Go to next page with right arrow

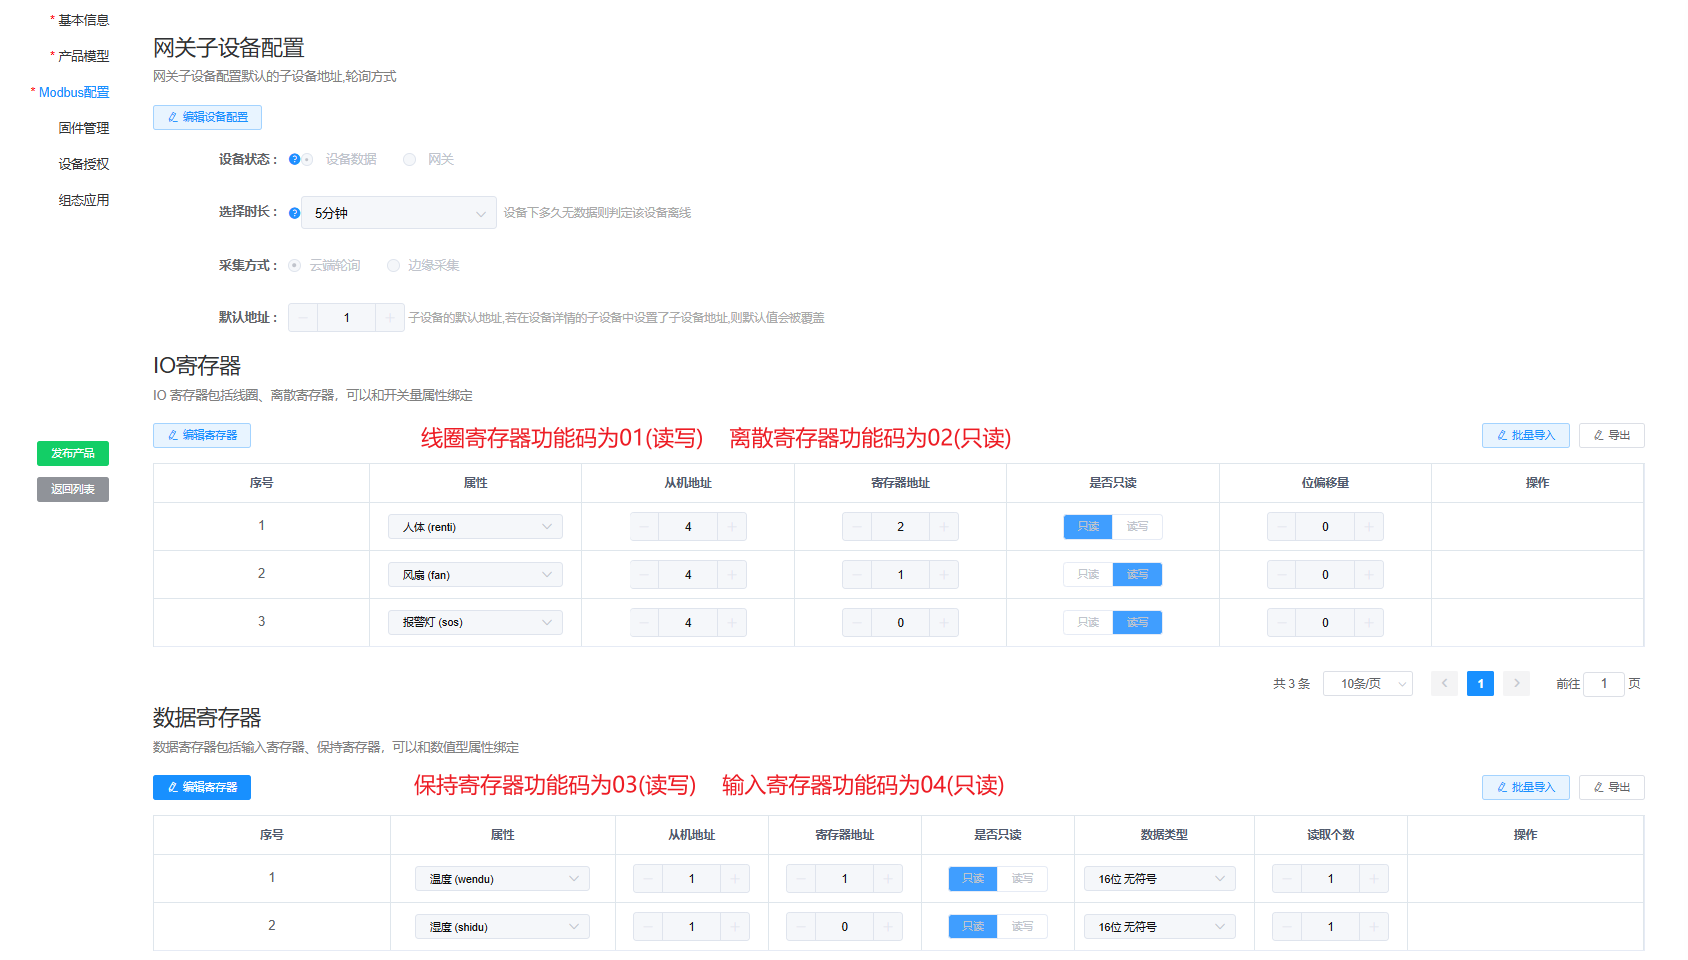[1516, 684]
